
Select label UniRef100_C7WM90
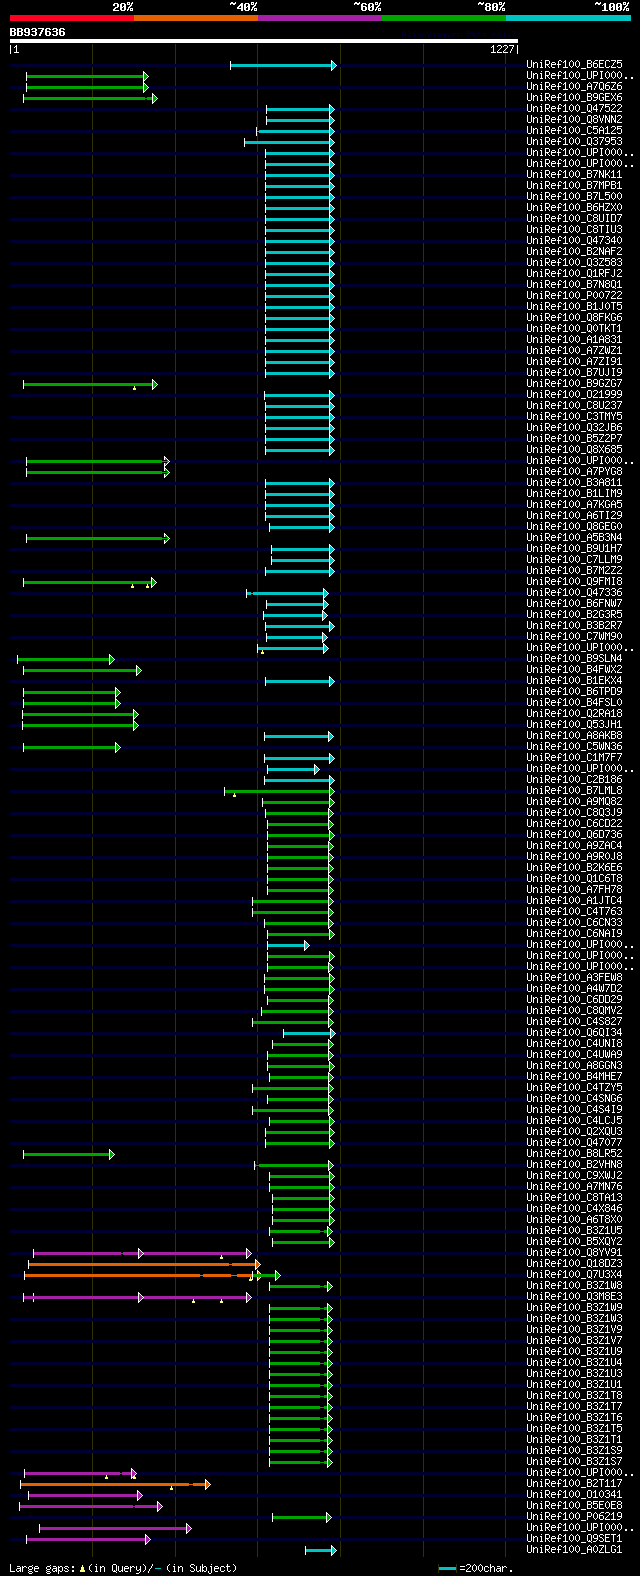pyautogui.click(x=574, y=637)
